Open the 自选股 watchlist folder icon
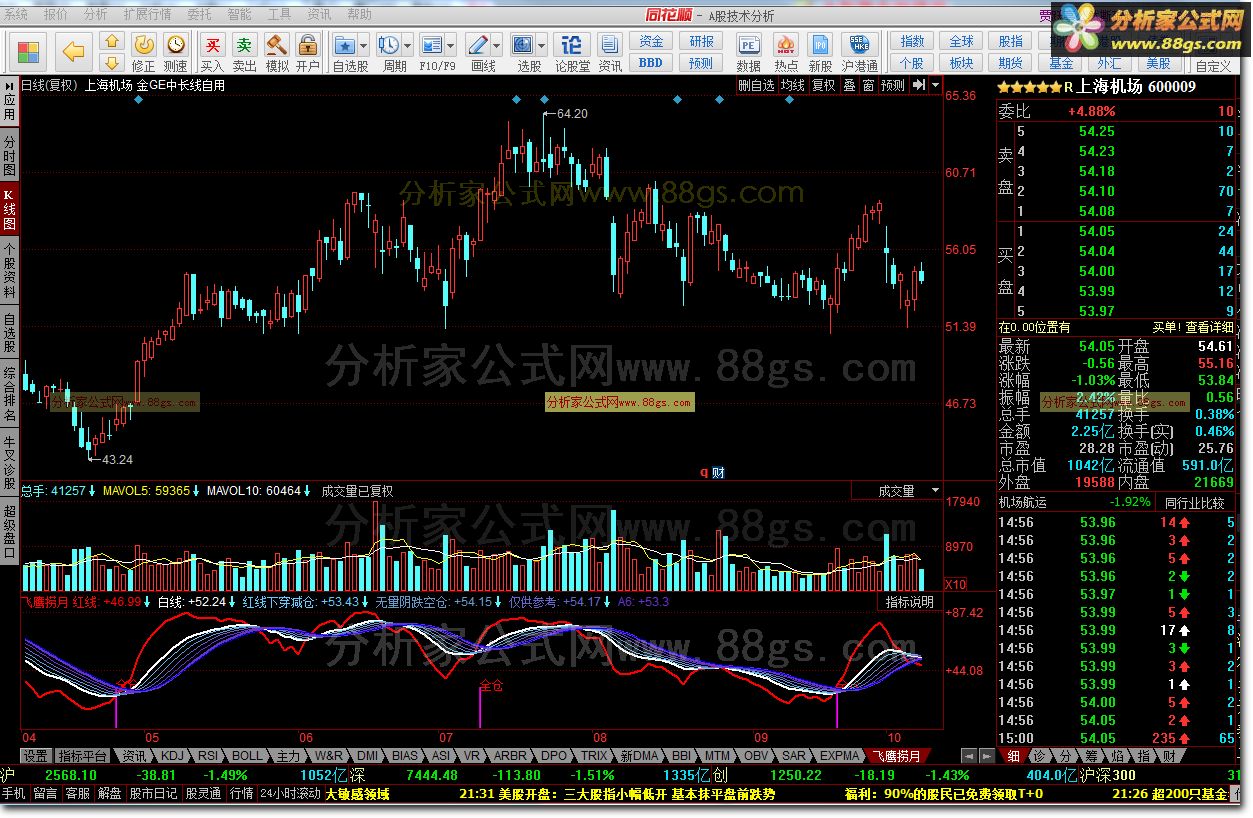 [x=345, y=46]
